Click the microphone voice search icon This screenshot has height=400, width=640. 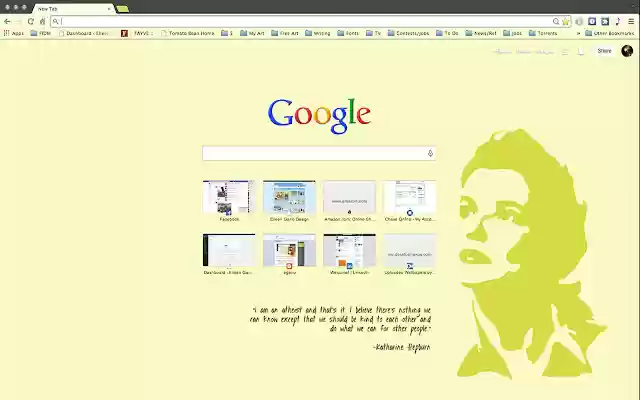431,153
